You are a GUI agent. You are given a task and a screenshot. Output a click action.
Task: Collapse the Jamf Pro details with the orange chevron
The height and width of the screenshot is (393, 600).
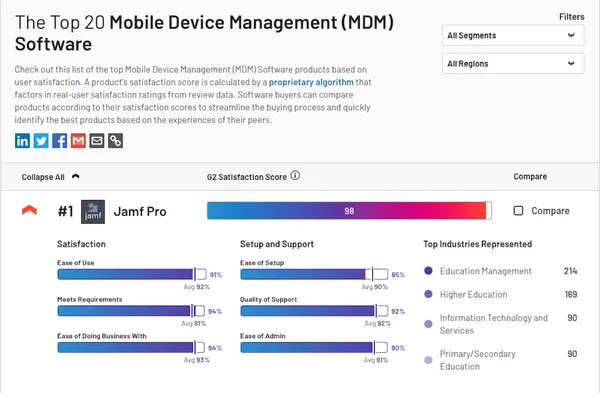(29, 210)
